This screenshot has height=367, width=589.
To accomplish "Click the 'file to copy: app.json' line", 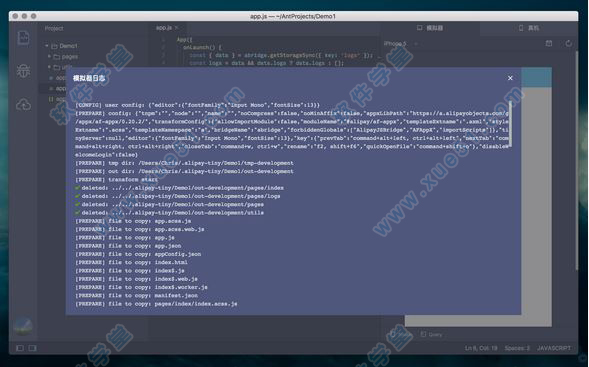I will coord(128,246).
